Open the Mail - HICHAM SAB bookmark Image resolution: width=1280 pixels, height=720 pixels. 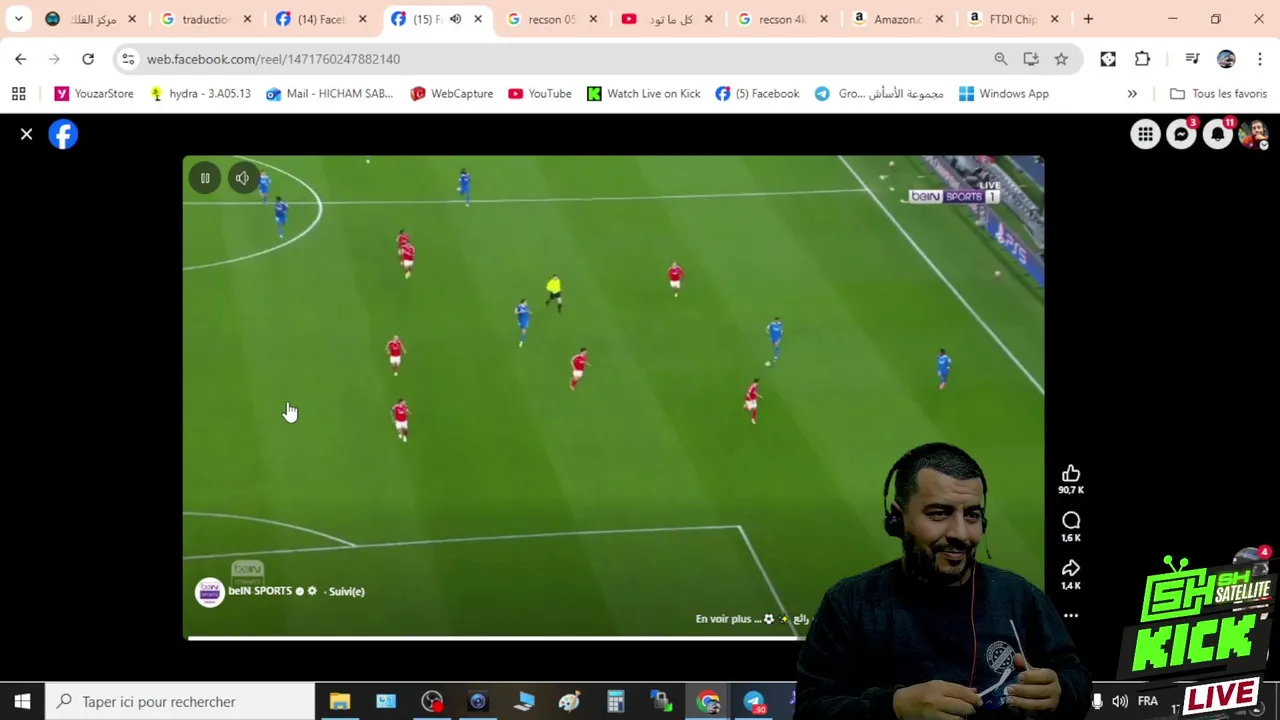click(x=330, y=94)
